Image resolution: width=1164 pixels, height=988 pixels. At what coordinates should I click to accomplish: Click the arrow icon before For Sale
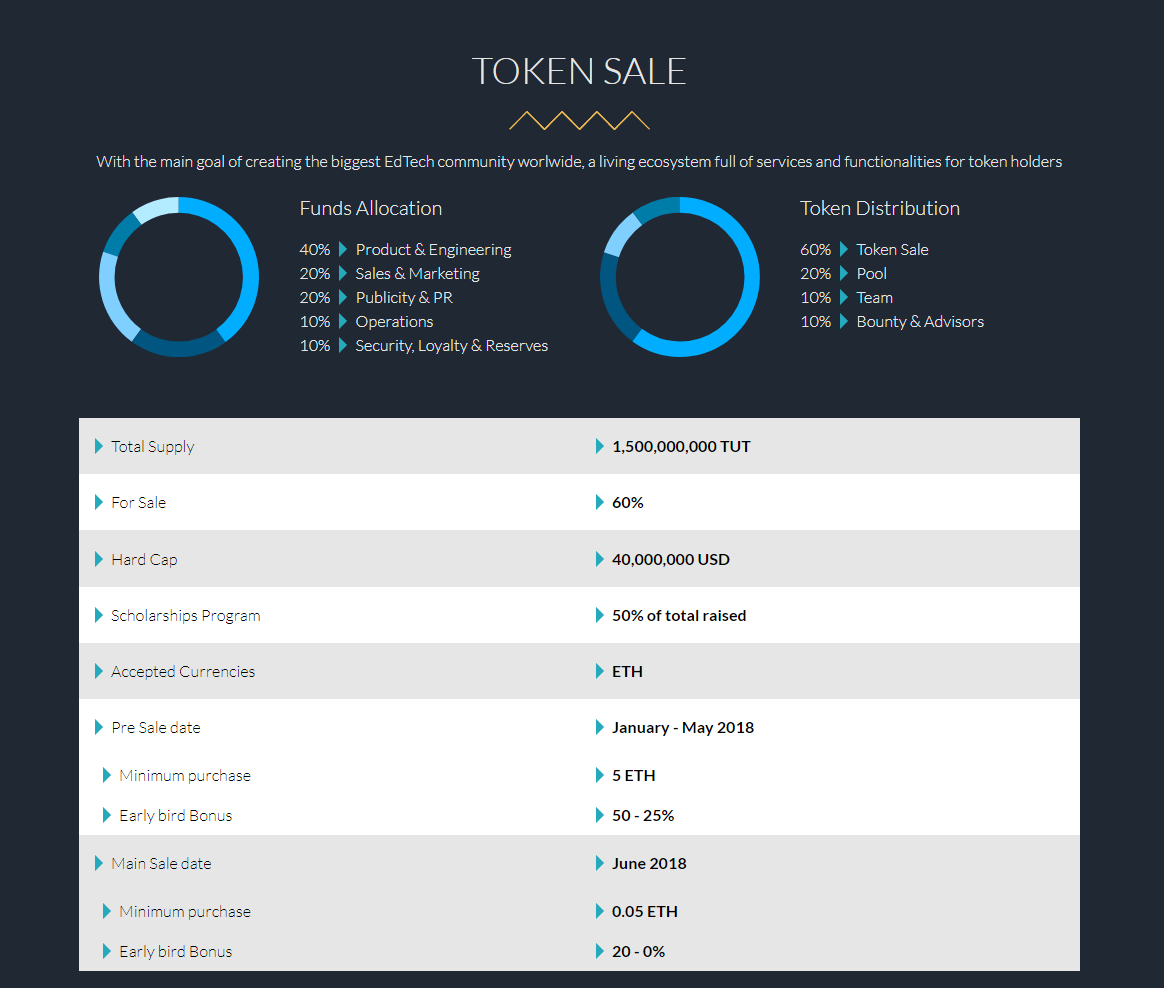tap(99, 503)
